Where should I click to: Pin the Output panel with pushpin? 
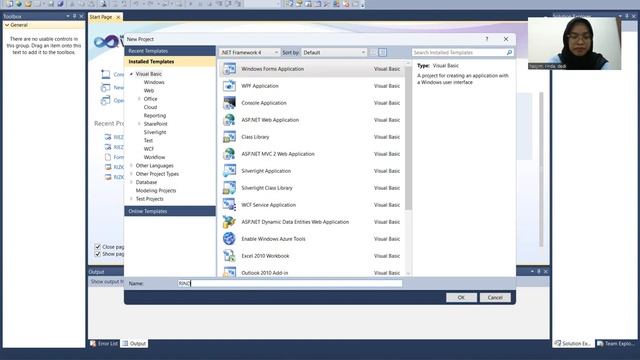click(539, 271)
